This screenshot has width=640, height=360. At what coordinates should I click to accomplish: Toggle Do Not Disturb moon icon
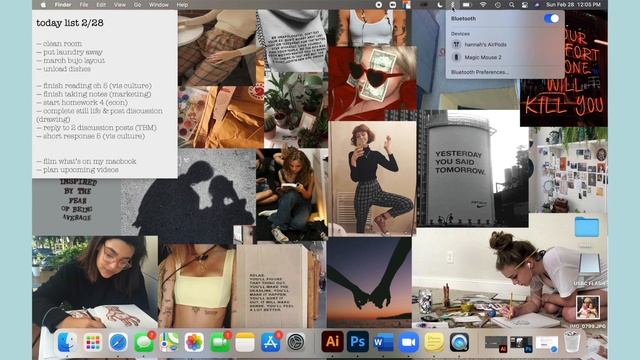point(440,5)
